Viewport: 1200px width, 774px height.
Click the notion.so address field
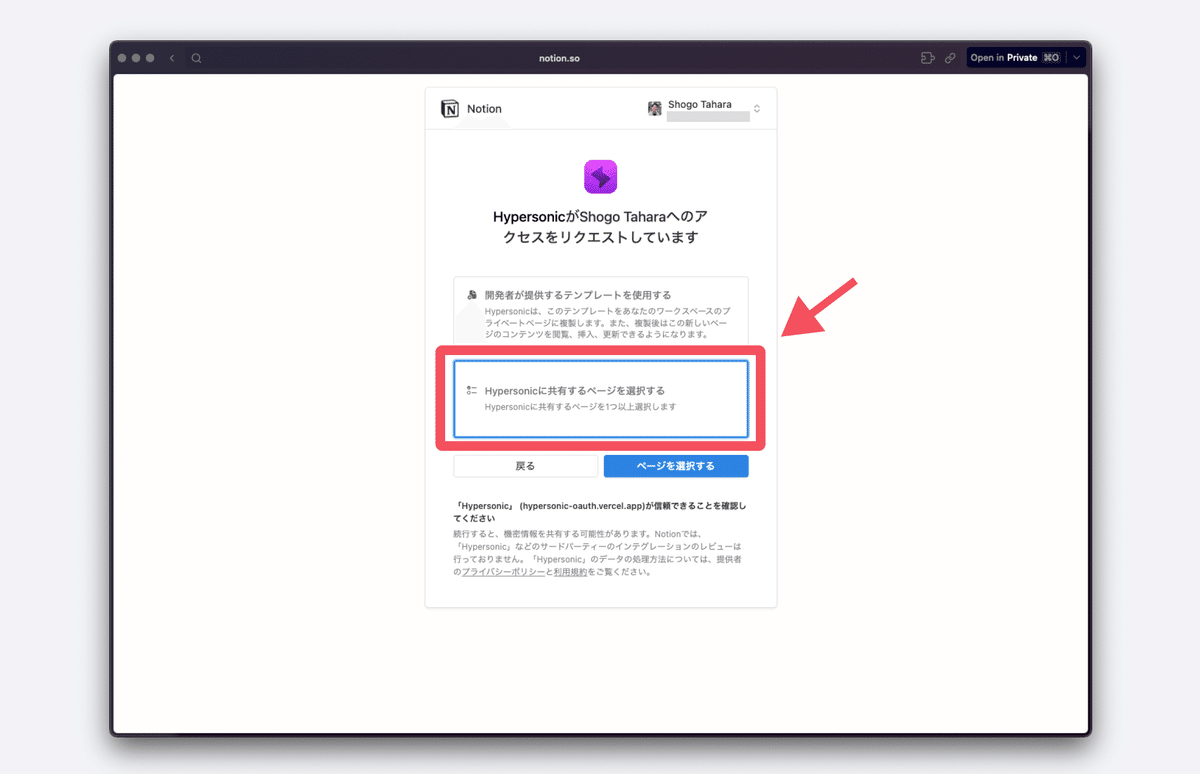pos(559,58)
